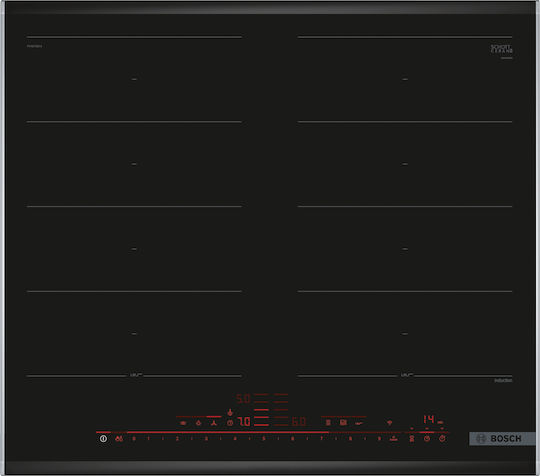Select the zone showing power level 7.0
540x476 pixels.
244,422
